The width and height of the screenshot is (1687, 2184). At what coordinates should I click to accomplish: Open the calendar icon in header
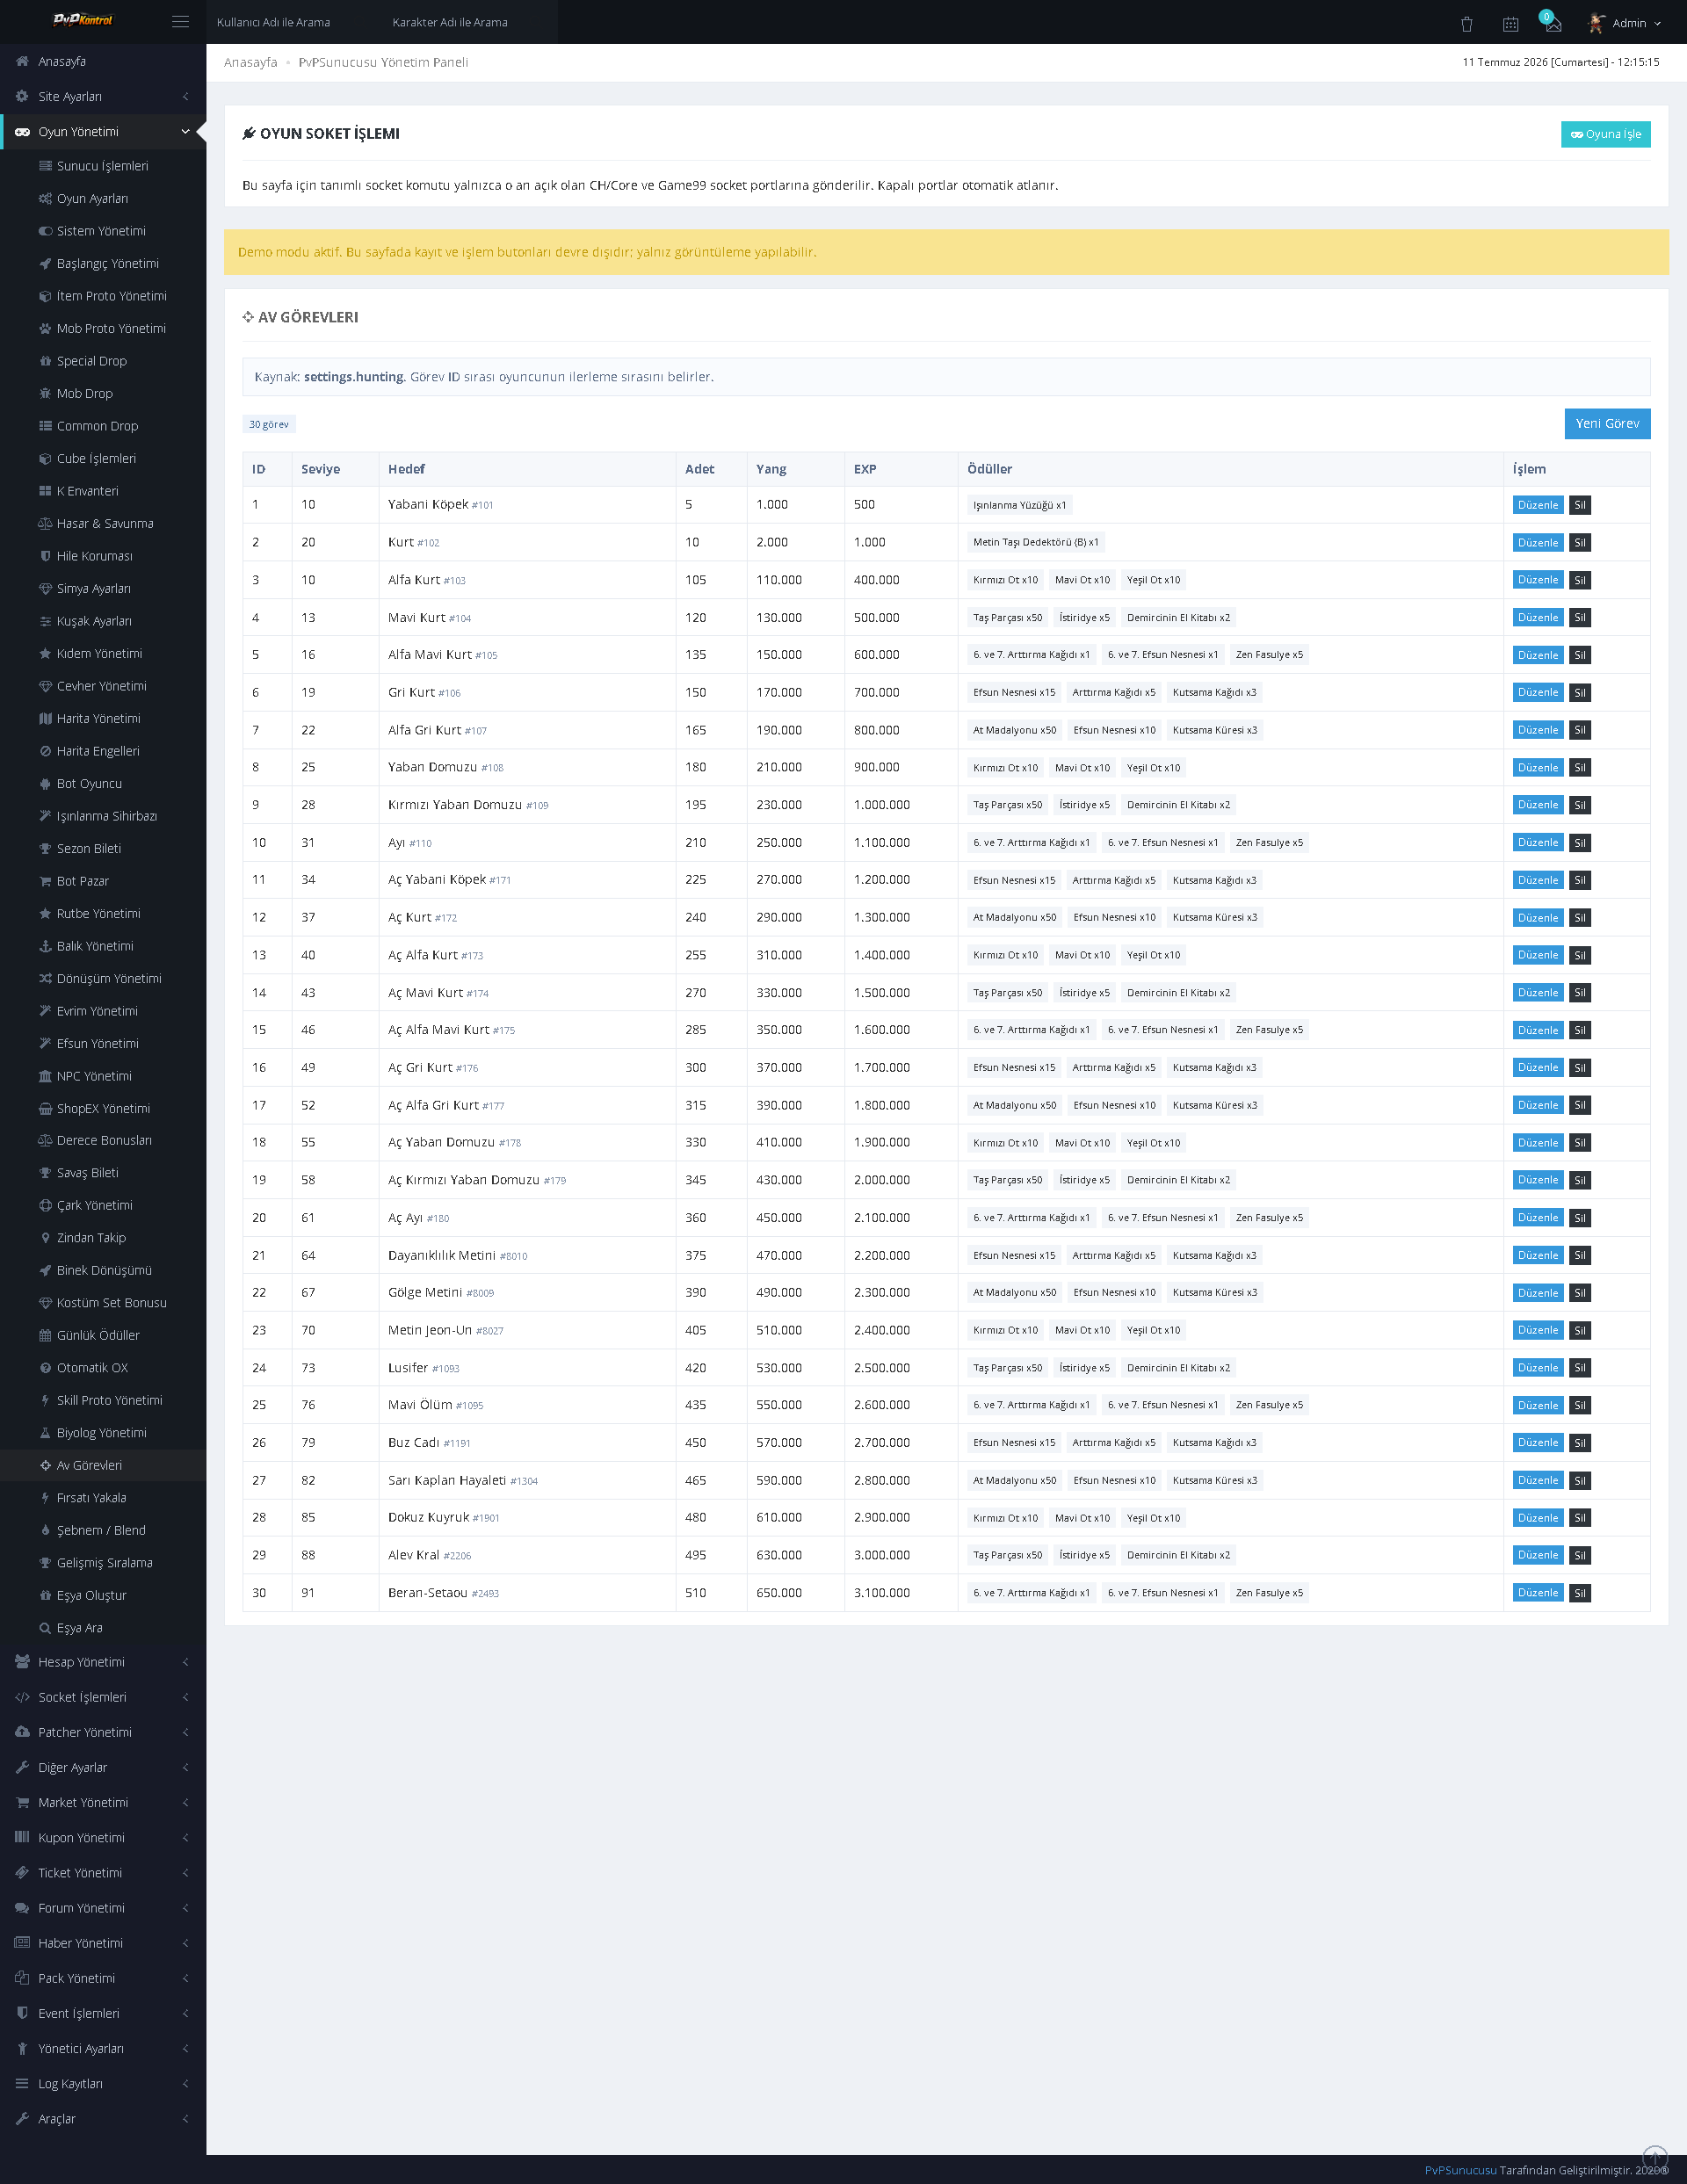[1510, 23]
